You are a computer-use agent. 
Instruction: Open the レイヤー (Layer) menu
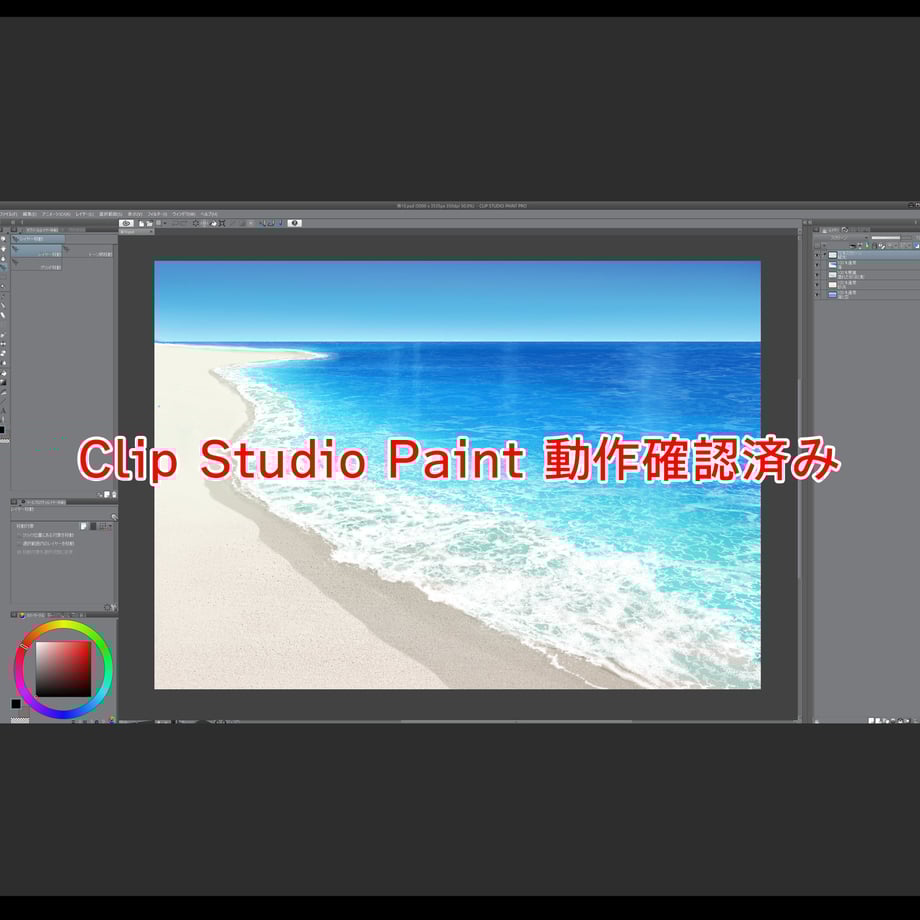coord(84,214)
